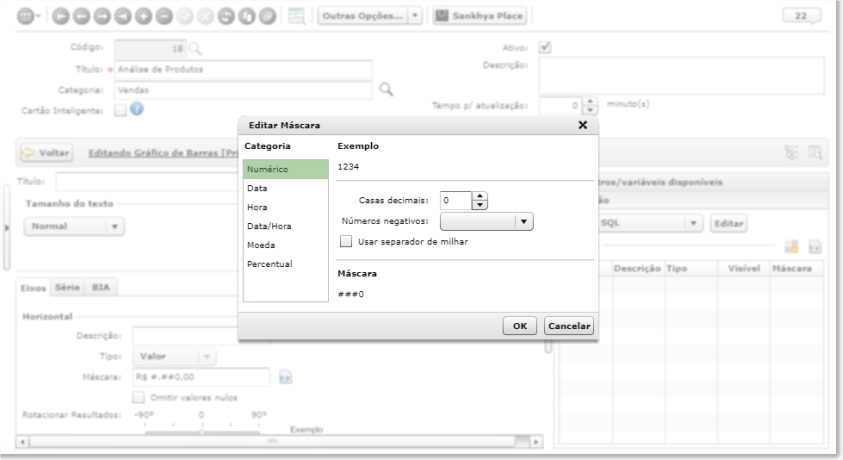
Task: Click the tree structure icon near Voltar bar
Action: 791,153
